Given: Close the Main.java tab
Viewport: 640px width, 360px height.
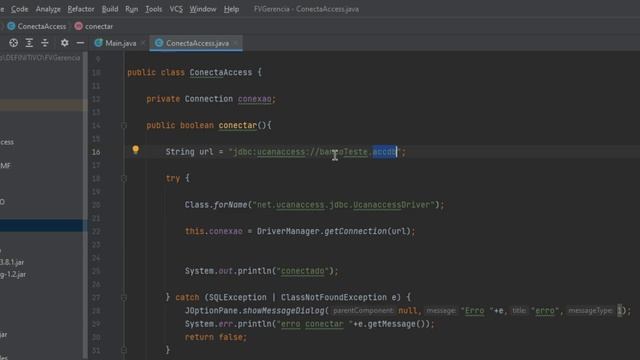Looking at the screenshot, I should point(143,43).
